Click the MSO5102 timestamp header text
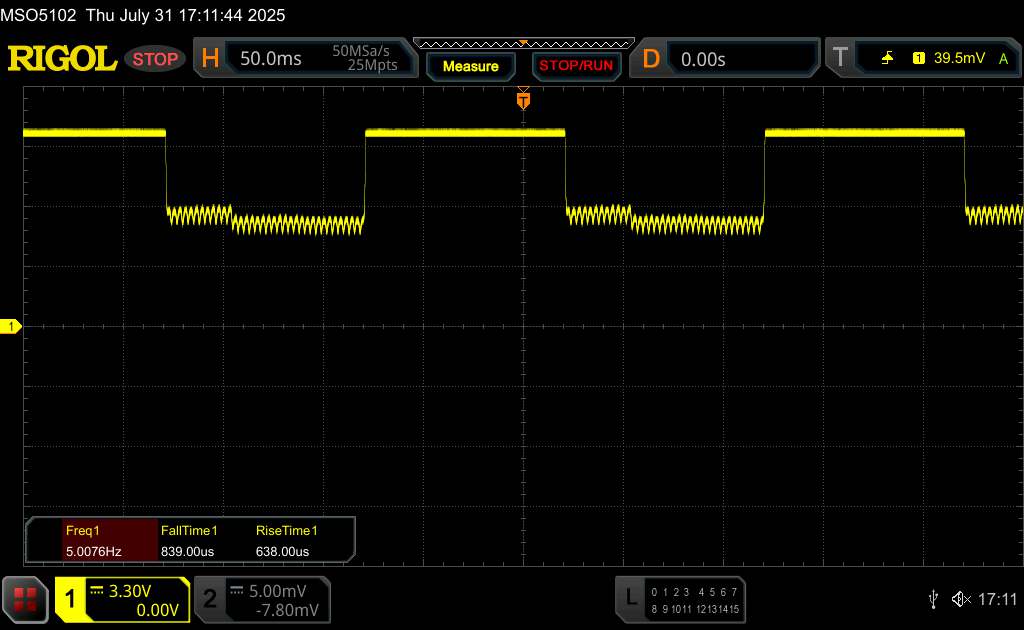The image size is (1024, 630). [142, 15]
